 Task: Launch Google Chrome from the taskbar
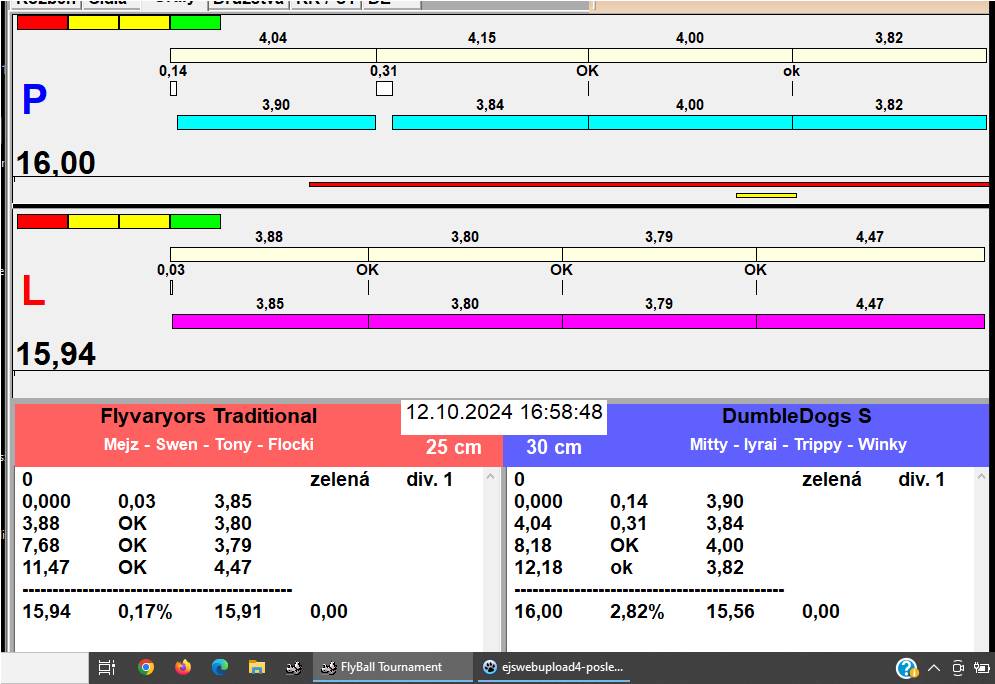146,667
